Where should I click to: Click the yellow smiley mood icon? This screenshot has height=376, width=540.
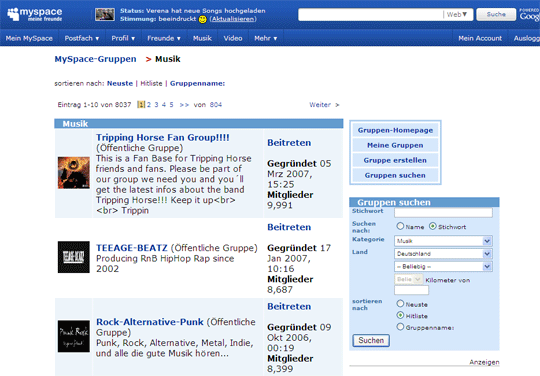(x=203, y=19)
